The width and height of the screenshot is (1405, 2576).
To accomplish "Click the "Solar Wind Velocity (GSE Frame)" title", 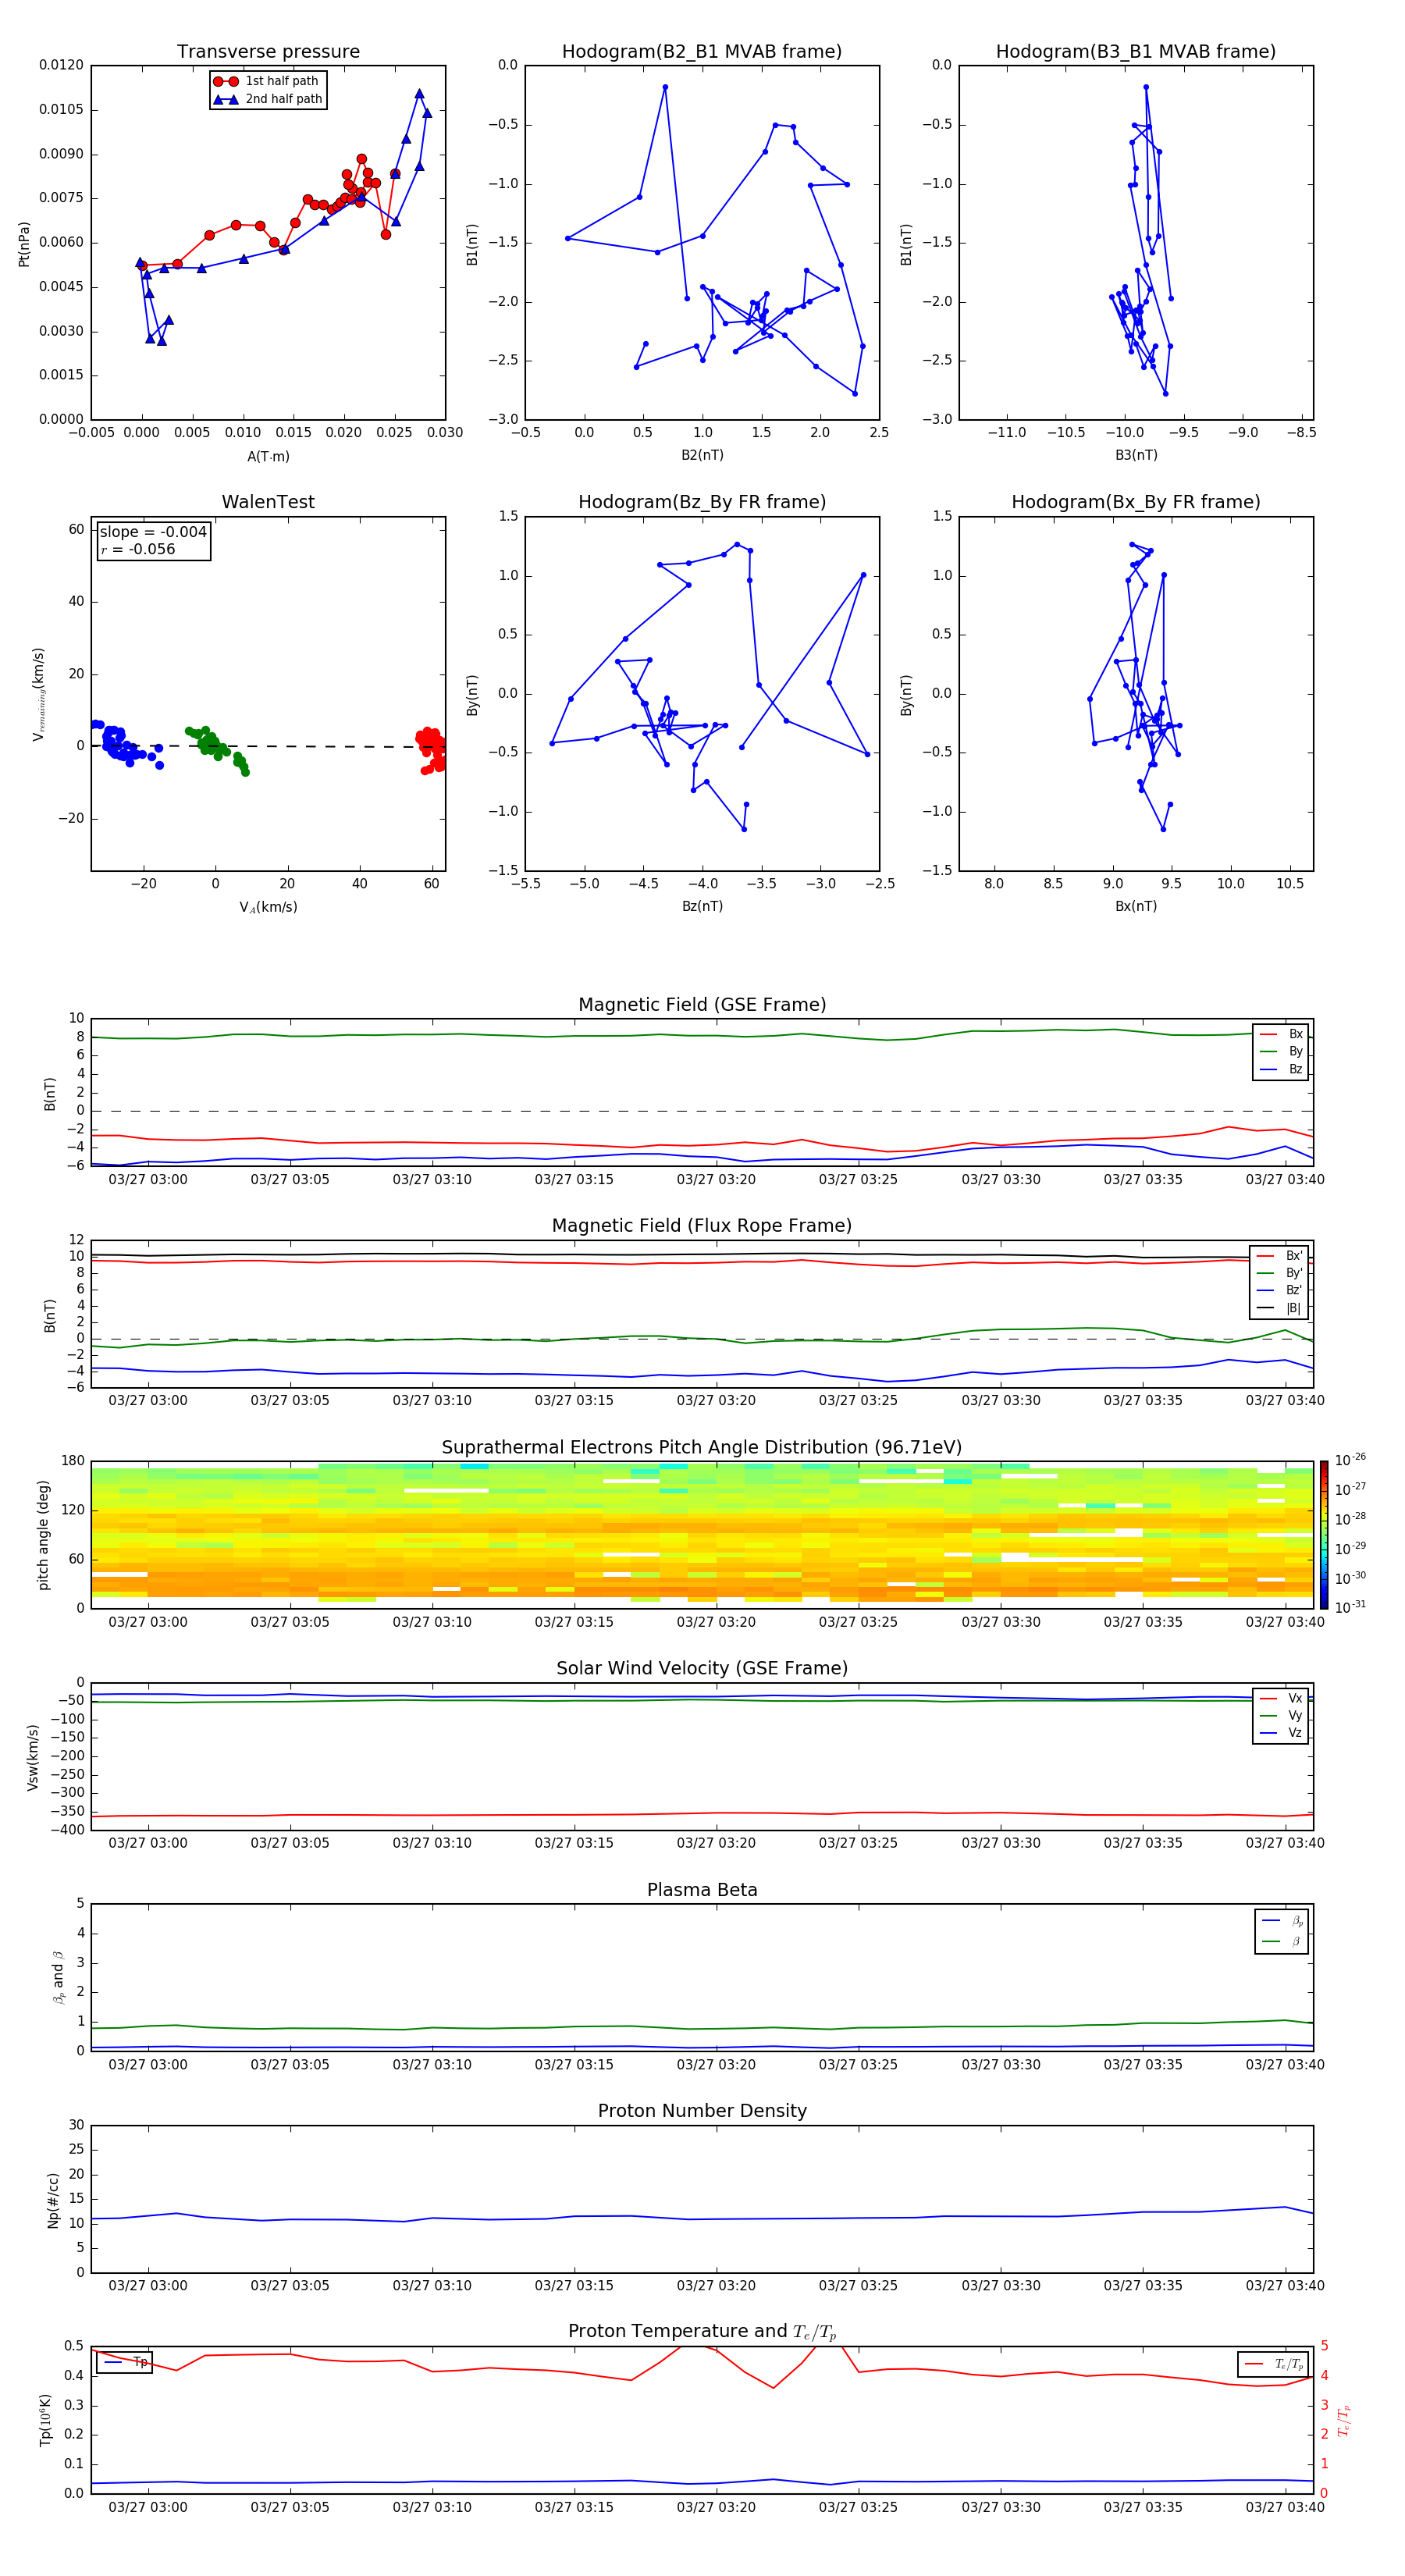I will pyautogui.click(x=702, y=1668).
